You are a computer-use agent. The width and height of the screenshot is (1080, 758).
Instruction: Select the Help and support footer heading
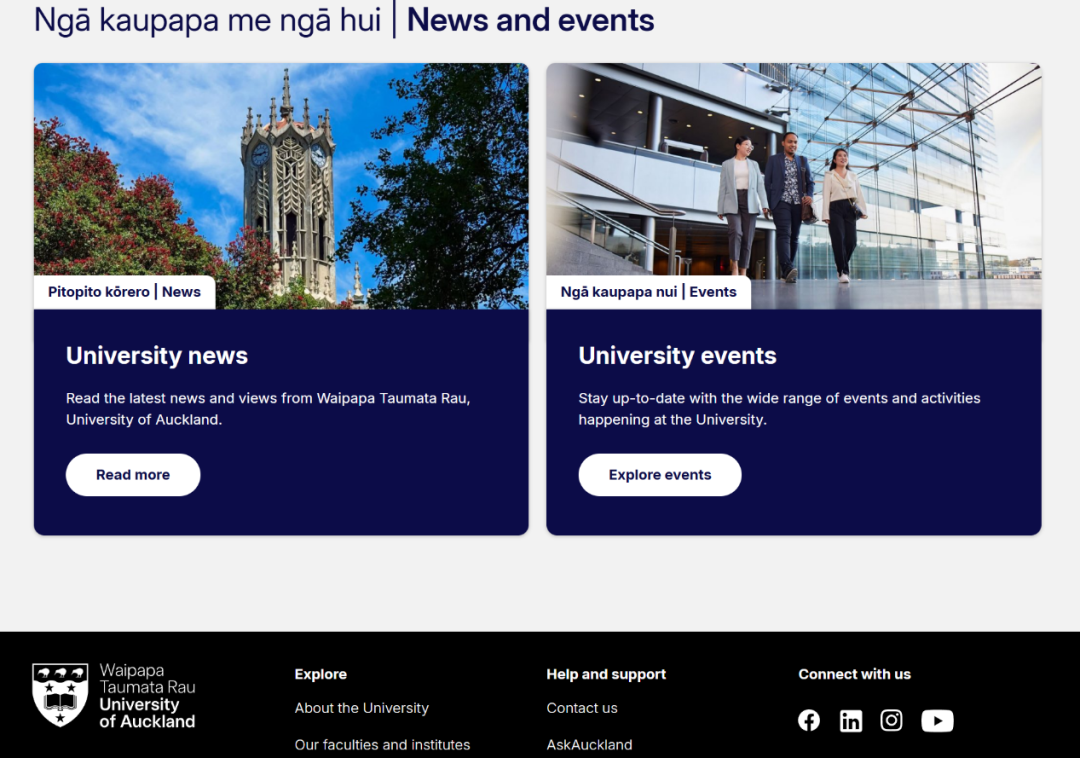pos(606,674)
